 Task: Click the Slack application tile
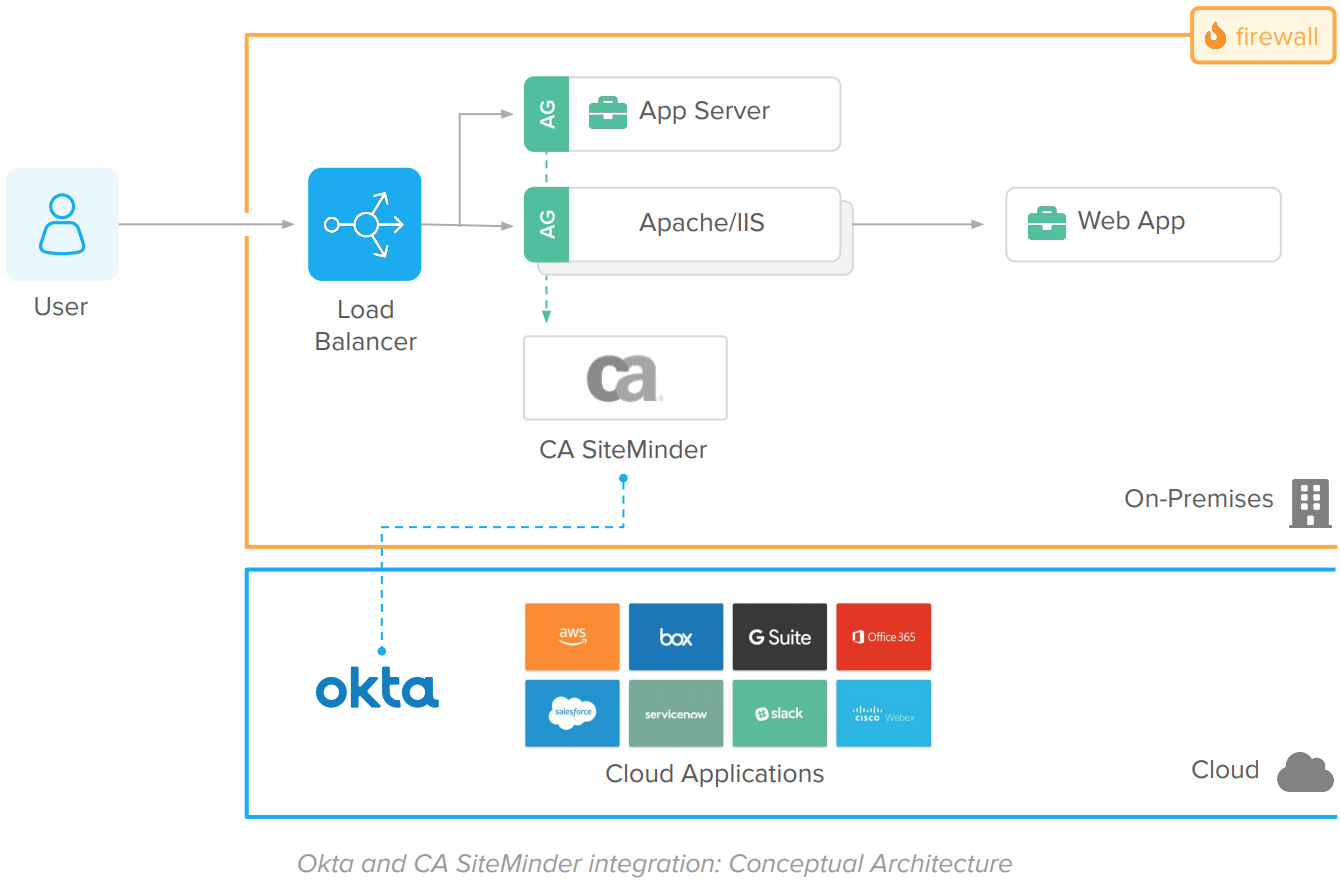(780, 713)
